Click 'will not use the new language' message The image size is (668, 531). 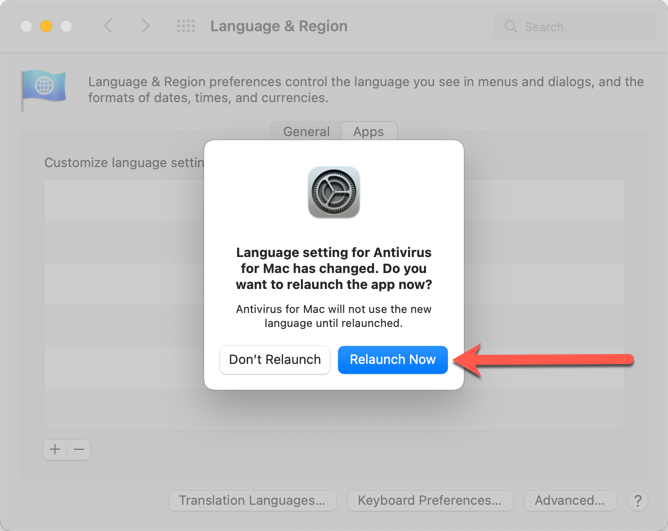pyautogui.click(x=334, y=316)
